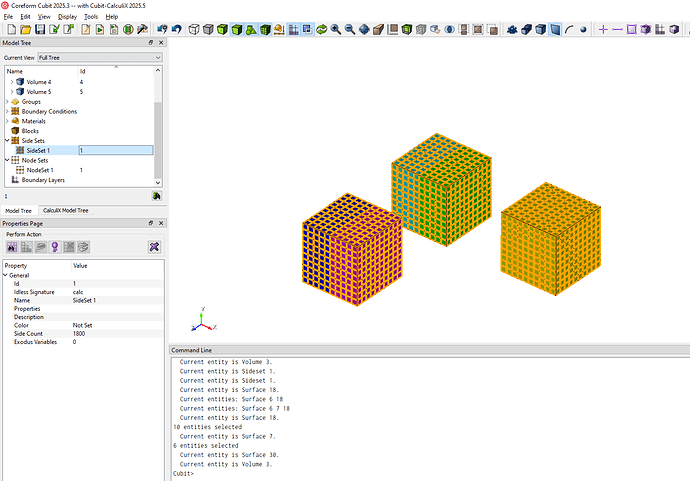Switch to the CalculiX Model Tree tab
Viewport: 690px width, 481px height.
pos(66,210)
